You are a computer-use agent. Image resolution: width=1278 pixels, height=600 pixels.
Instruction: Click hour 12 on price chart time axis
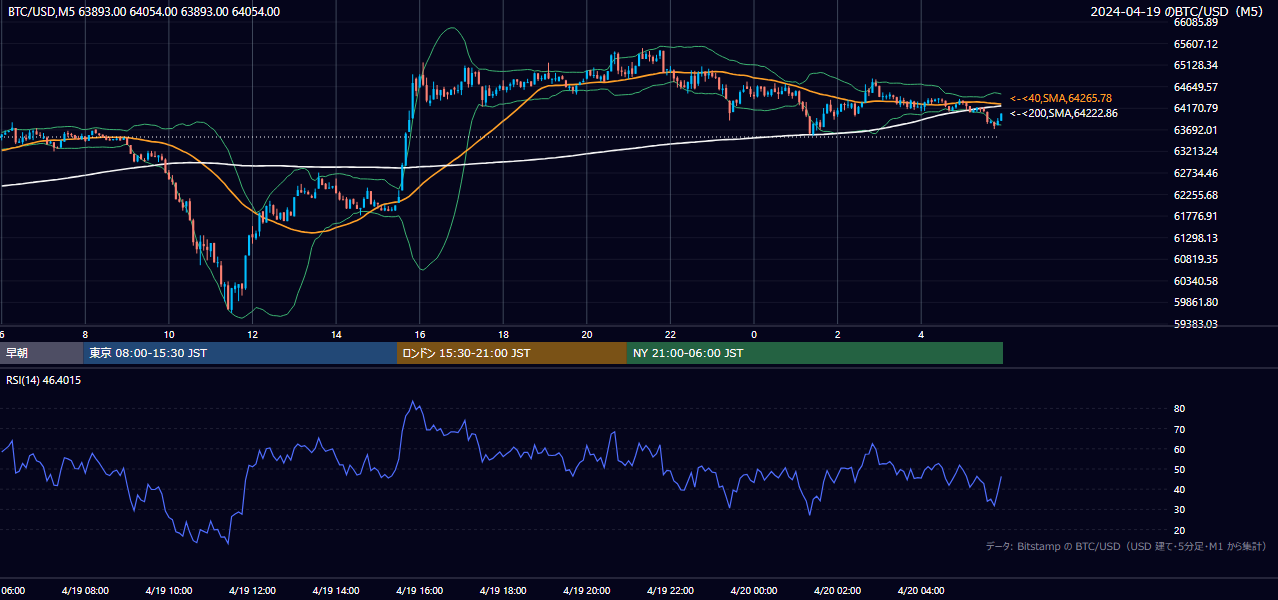[x=253, y=335]
